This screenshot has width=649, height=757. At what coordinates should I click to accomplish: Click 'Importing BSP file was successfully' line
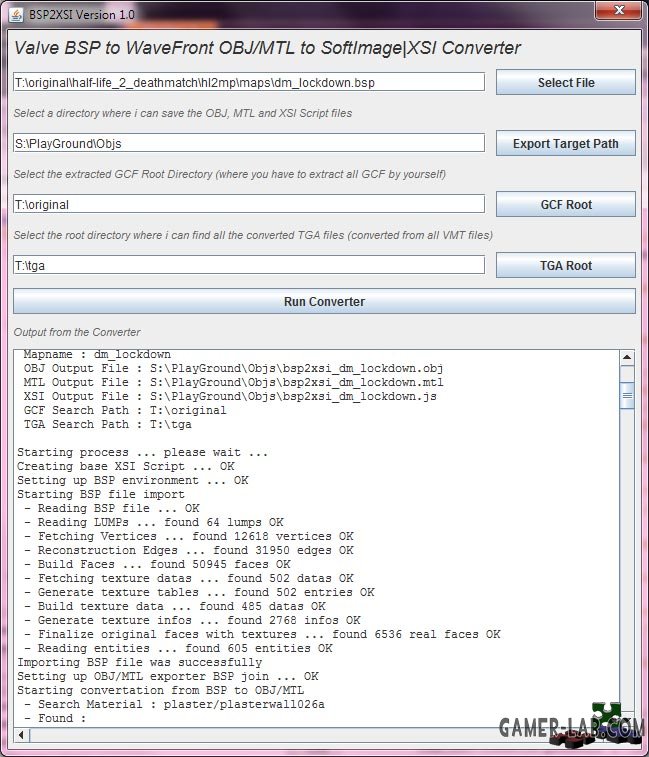140,662
